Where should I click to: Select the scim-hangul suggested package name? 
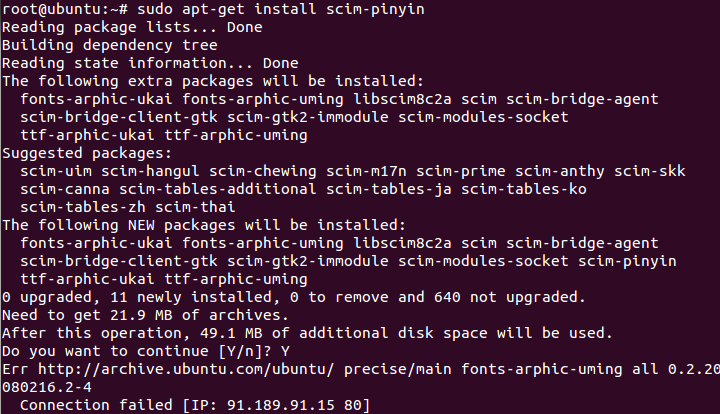coord(150,172)
